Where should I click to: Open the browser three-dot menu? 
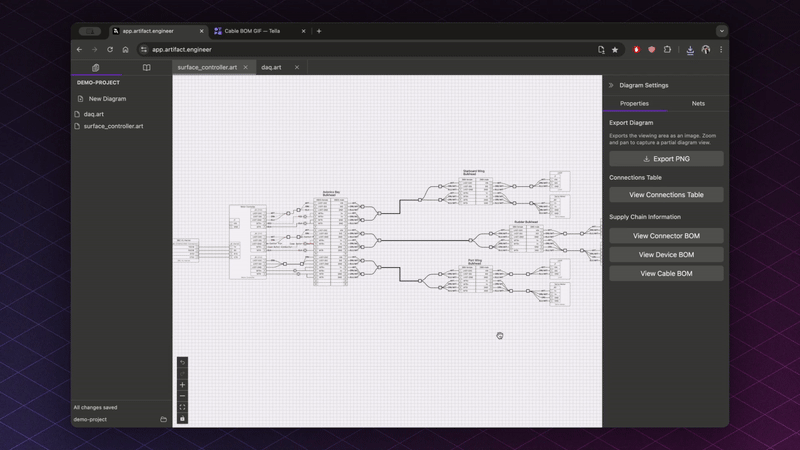[x=721, y=49]
